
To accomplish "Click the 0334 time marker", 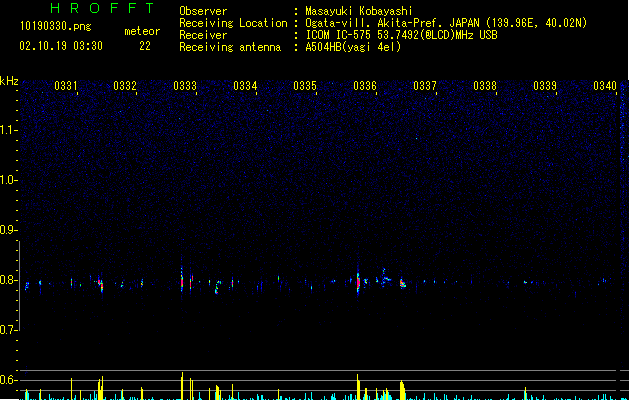I will 245,86.
